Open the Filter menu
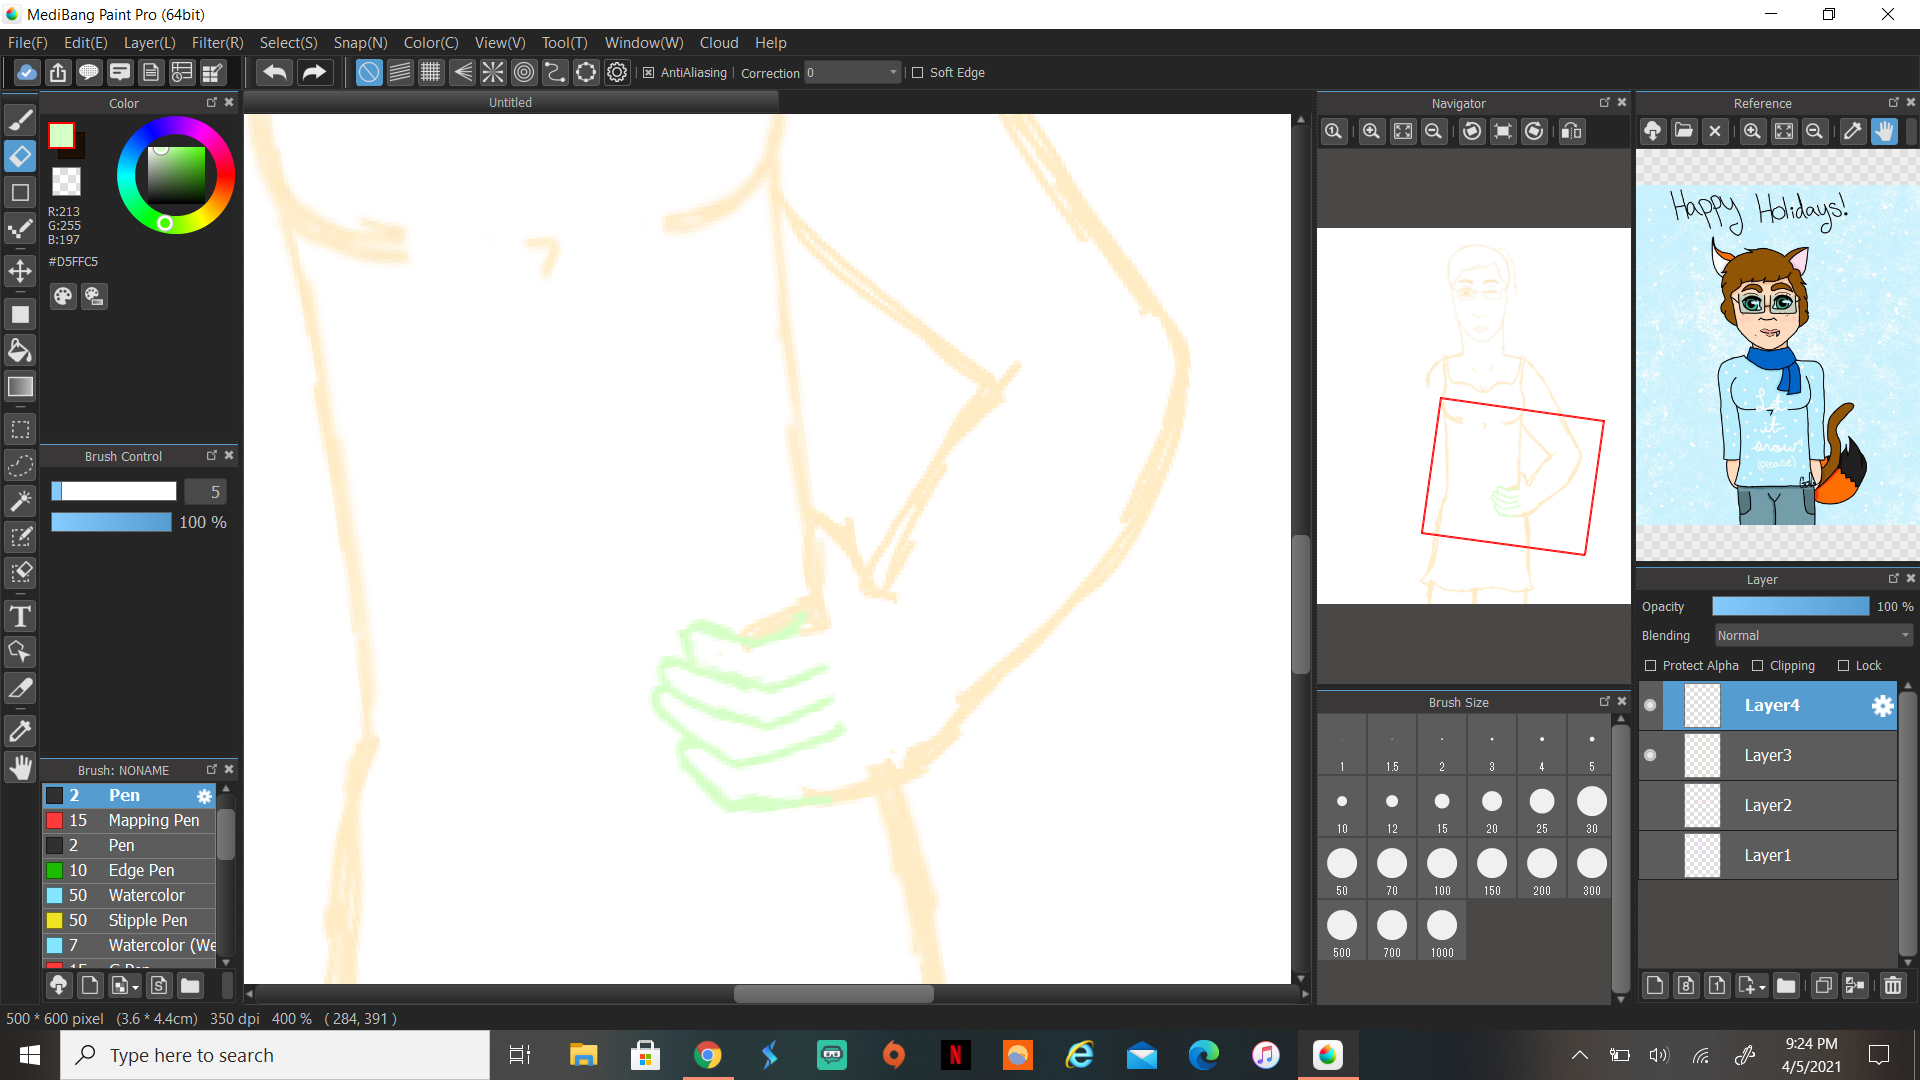 (218, 43)
